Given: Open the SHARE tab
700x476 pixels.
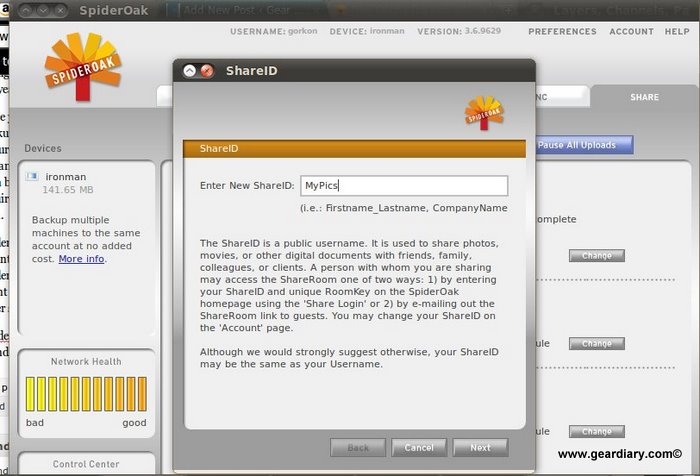Looking at the screenshot, I should pyautogui.click(x=644, y=97).
